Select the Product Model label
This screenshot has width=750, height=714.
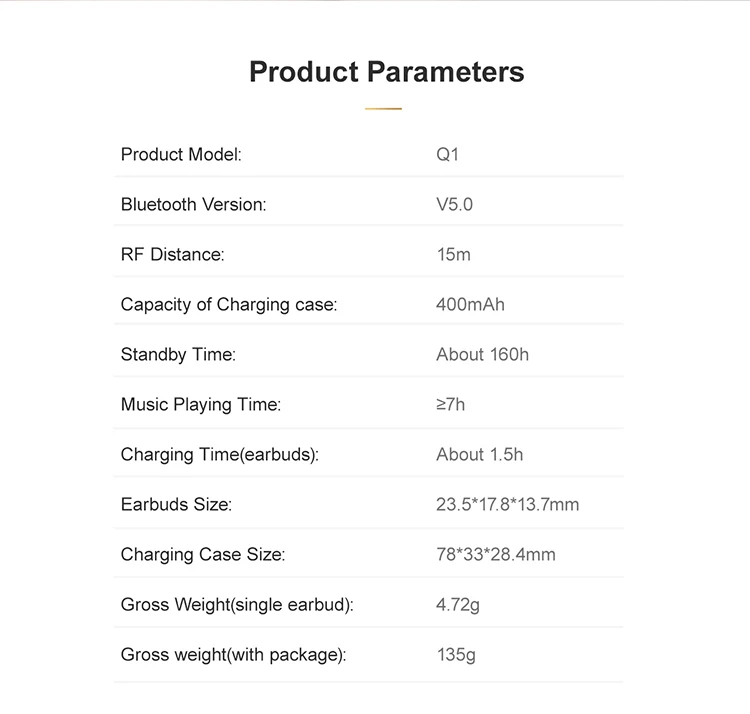[181, 154]
